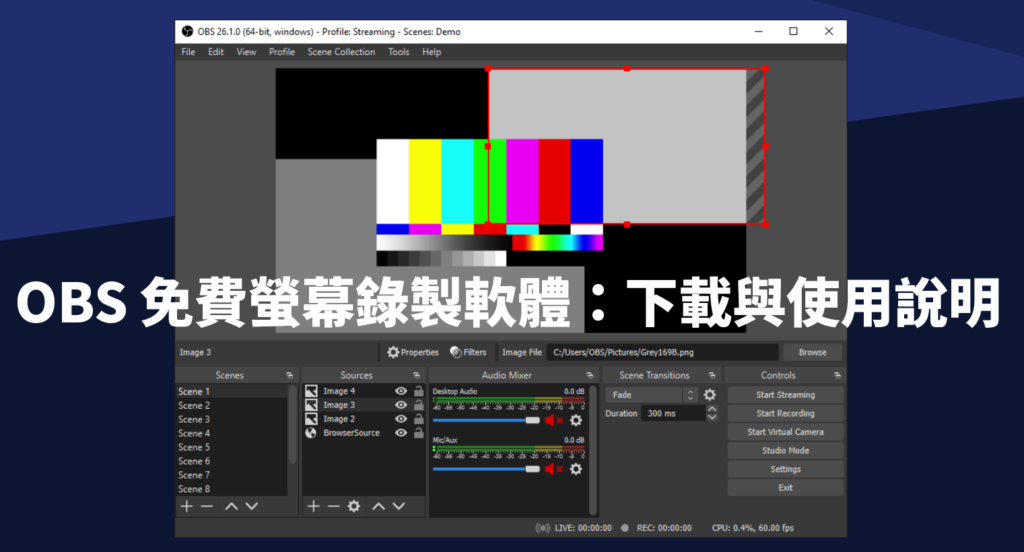Pop out the Scene Transitions dock

[712, 376]
